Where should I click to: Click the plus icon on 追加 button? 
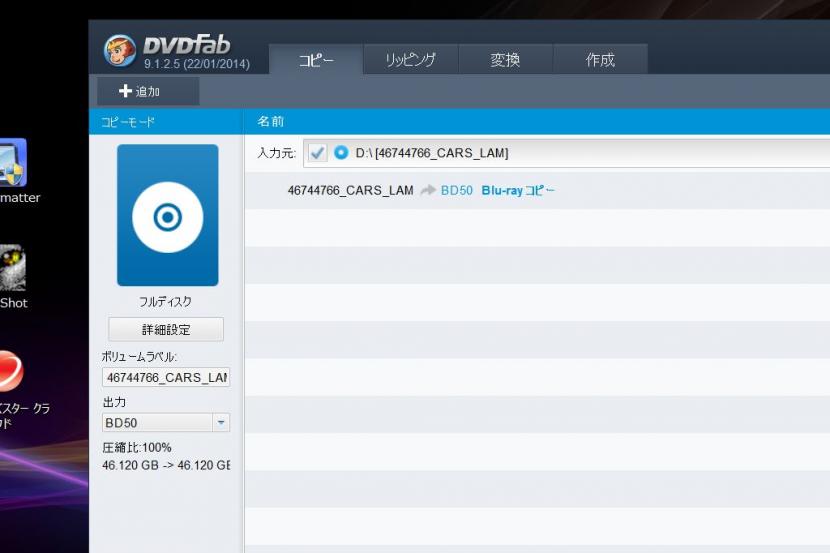pos(125,91)
